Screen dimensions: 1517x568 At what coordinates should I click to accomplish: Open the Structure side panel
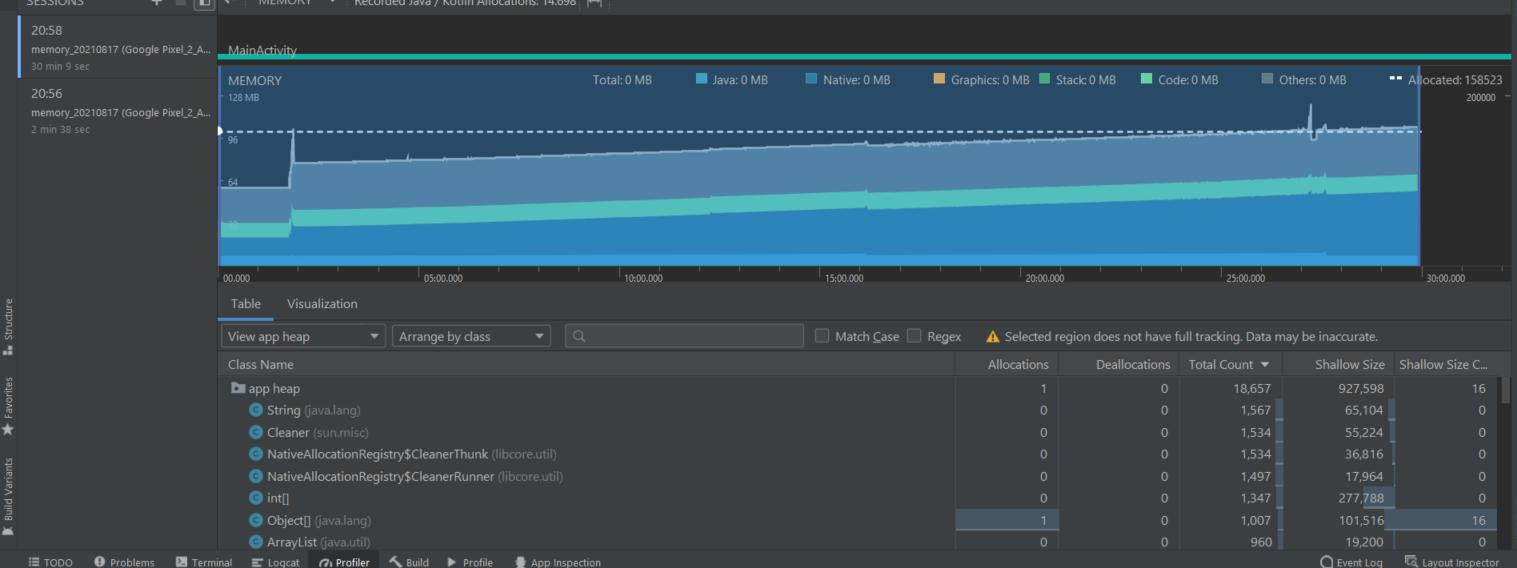coord(8,326)
